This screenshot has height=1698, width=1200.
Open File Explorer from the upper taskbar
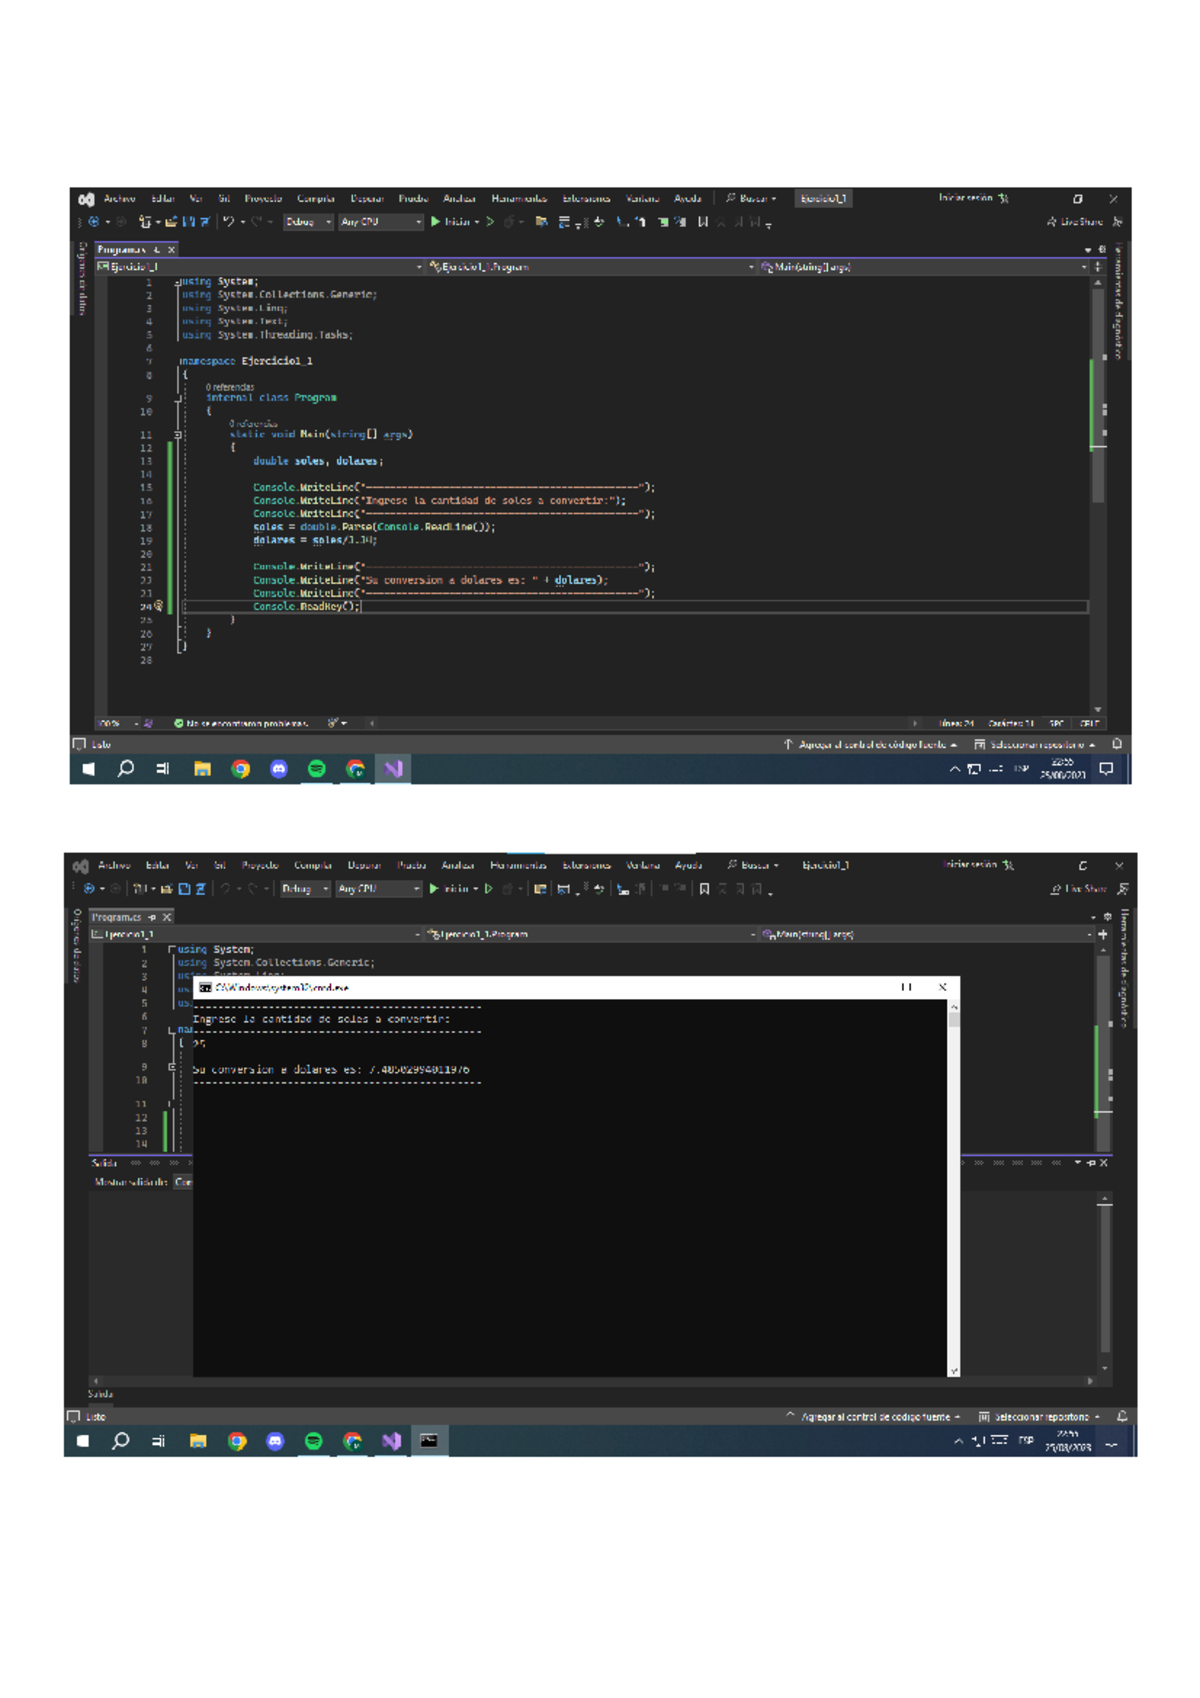[x=202, y=768]
